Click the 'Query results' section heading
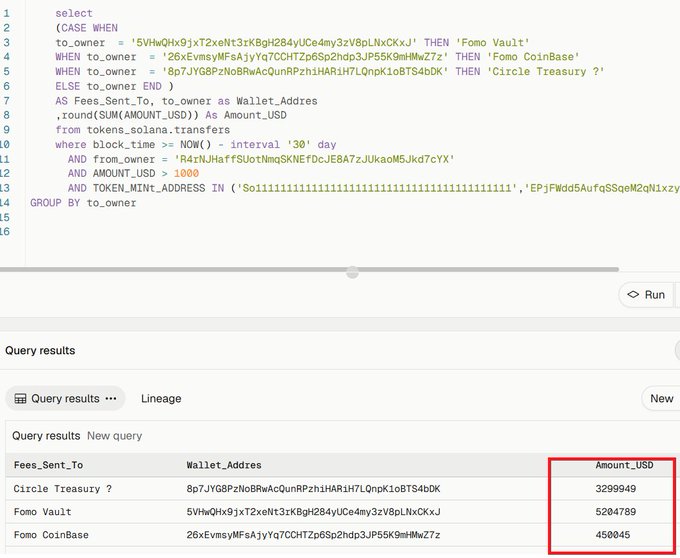The width and height of the screenshot is (680, 558). click(x=40, y=350)
